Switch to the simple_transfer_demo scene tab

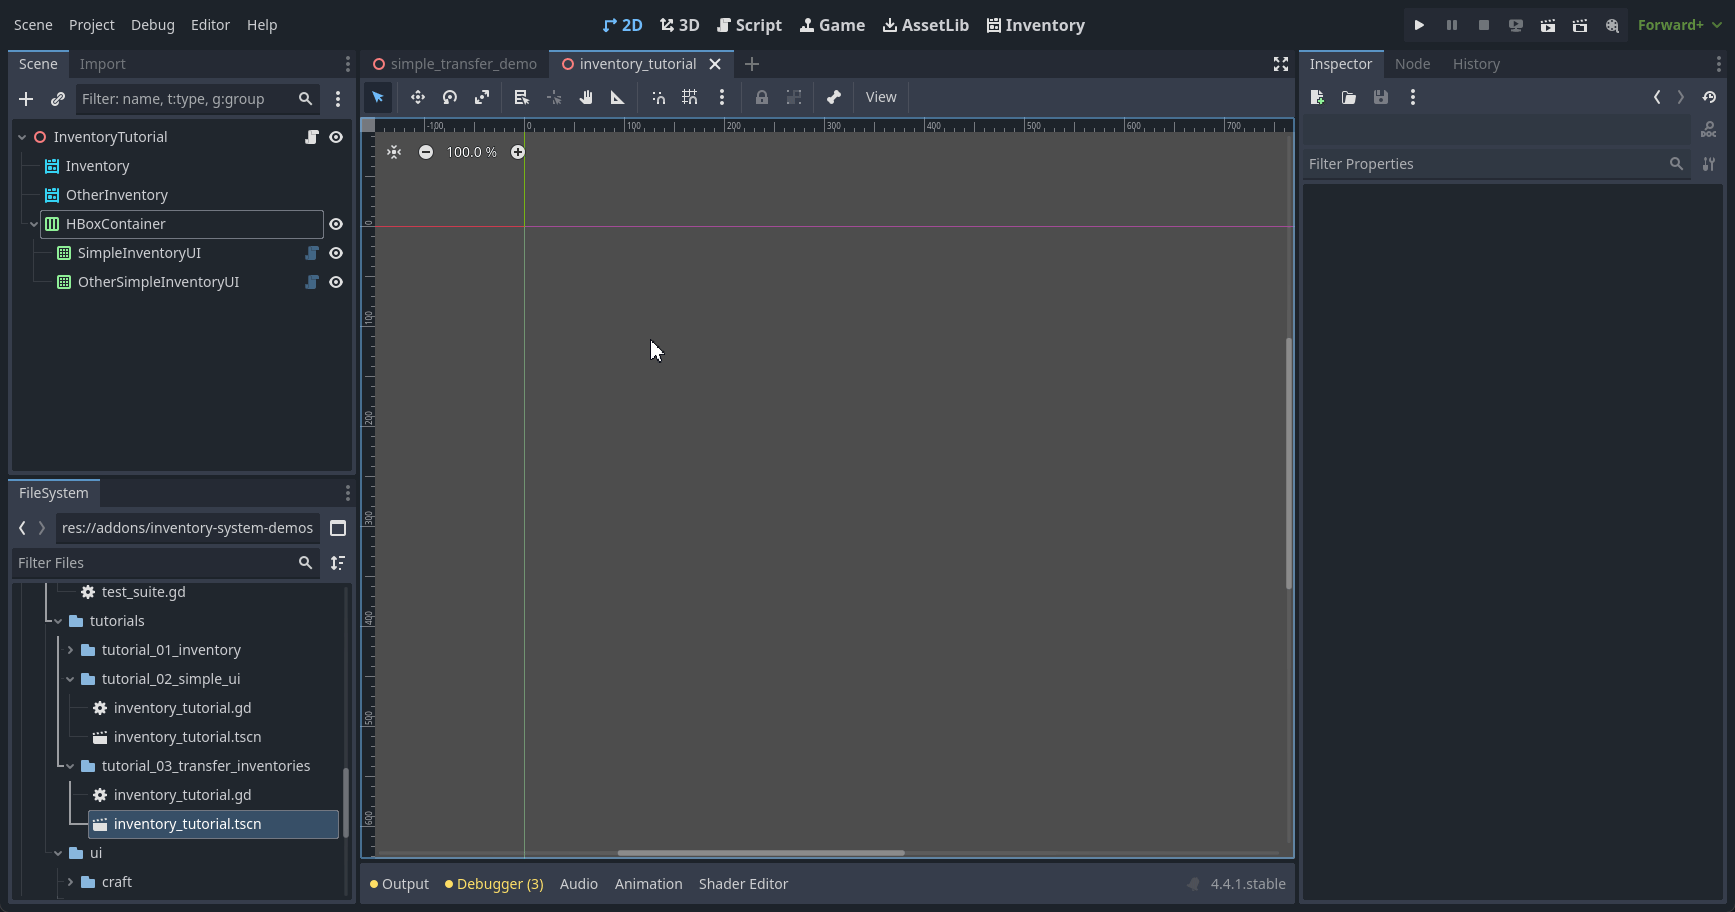[455, 64]
